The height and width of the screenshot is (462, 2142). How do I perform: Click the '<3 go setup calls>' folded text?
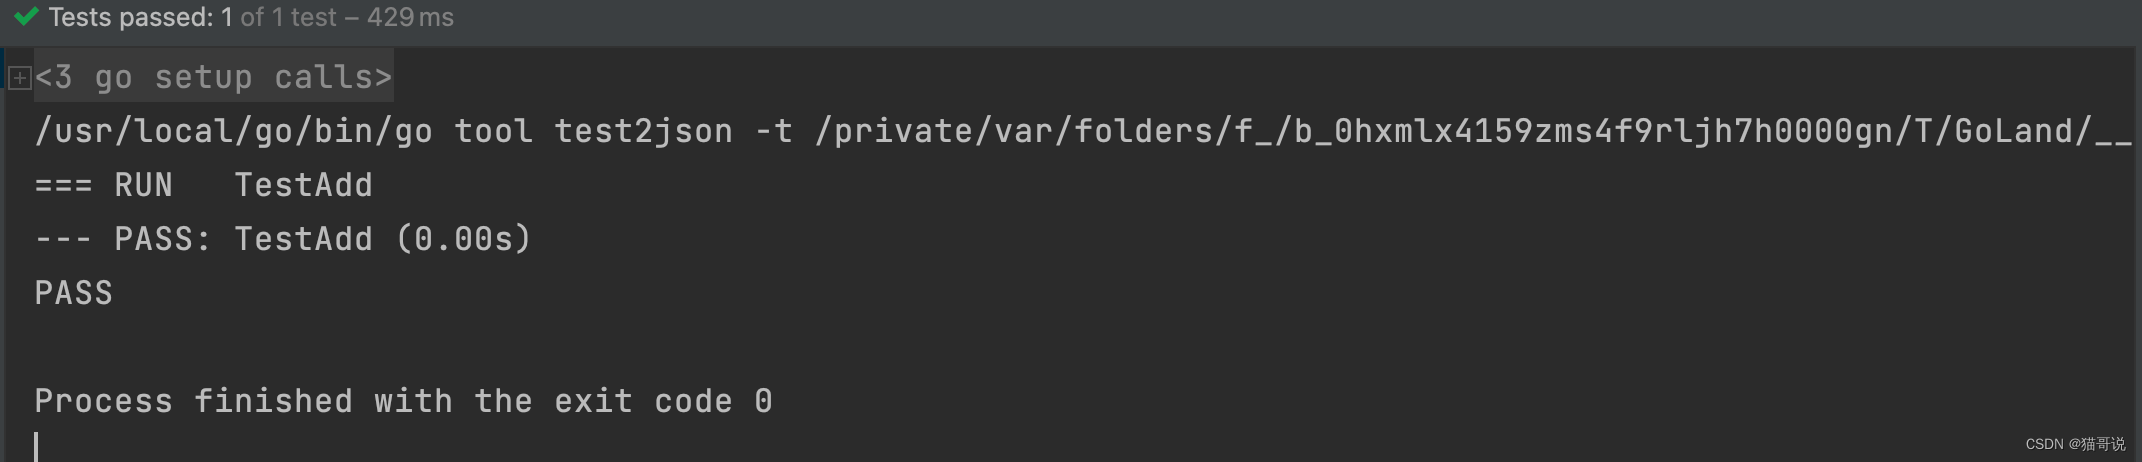[213, 77]
